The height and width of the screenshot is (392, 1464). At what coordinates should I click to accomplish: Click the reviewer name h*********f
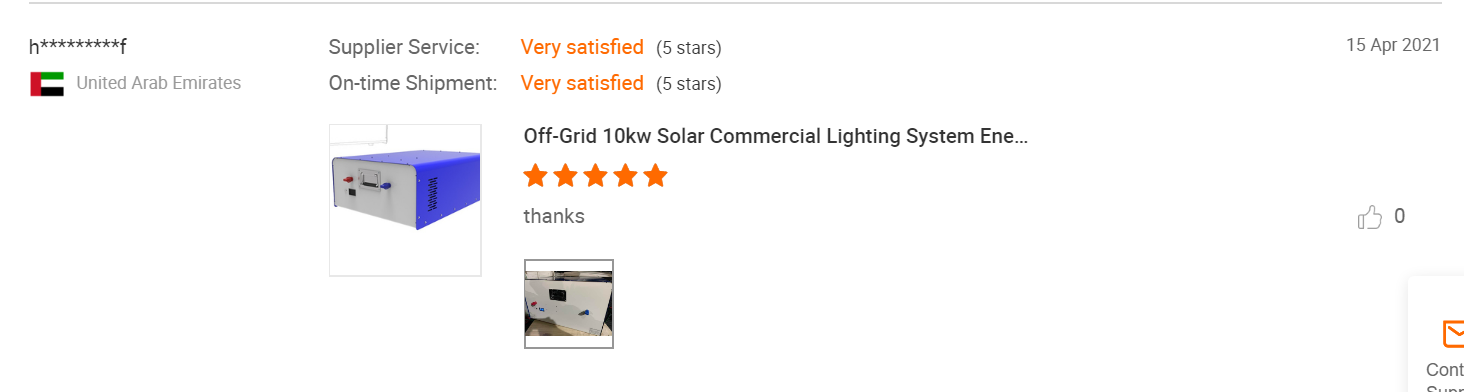(x=78, y=47)
